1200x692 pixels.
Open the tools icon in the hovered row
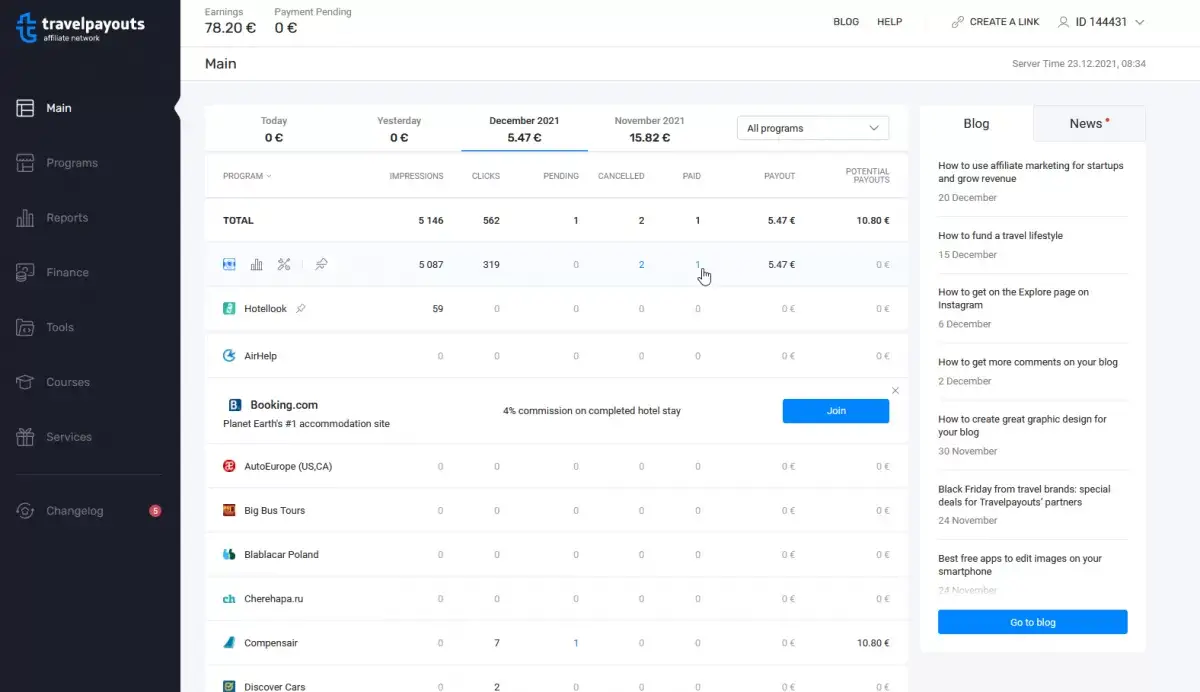point(284,265)
